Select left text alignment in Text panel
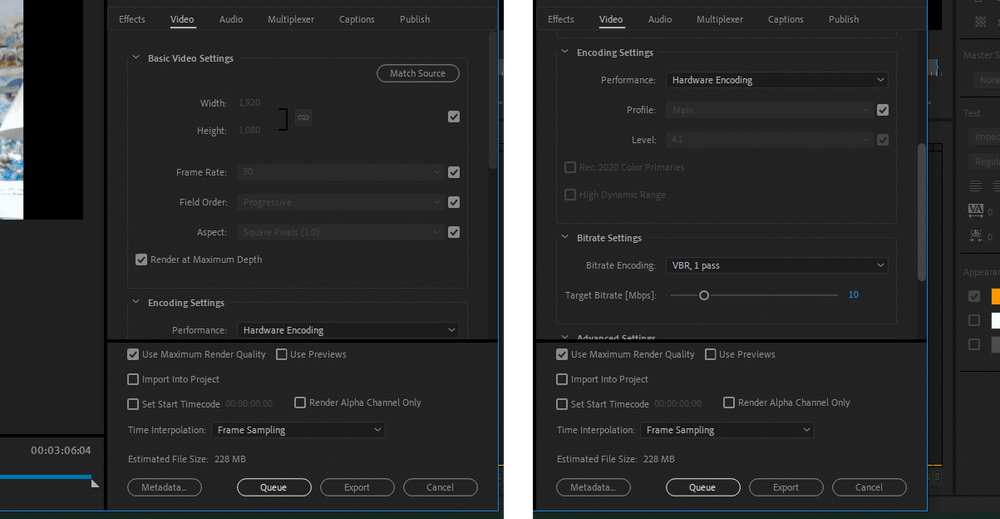This screenshot has height=519, width=1000. pos(976,186)
